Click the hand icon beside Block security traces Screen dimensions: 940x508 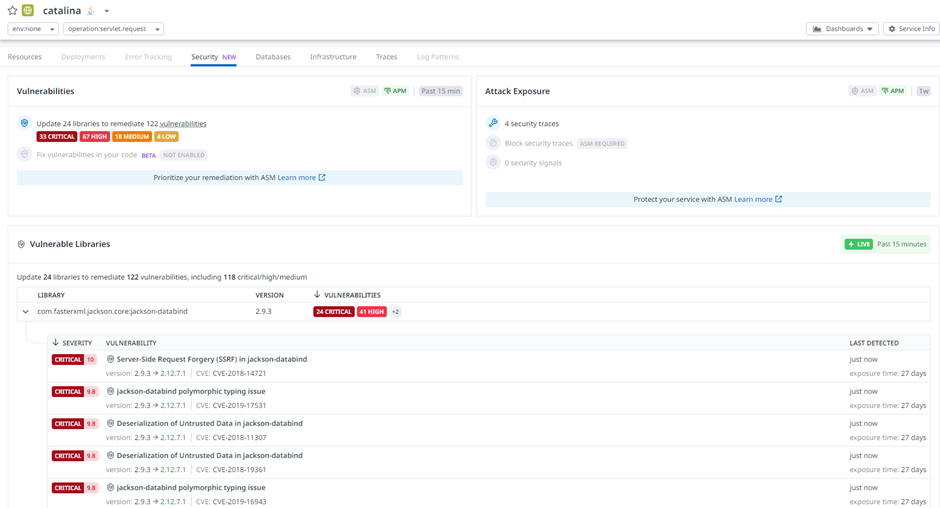493,143
